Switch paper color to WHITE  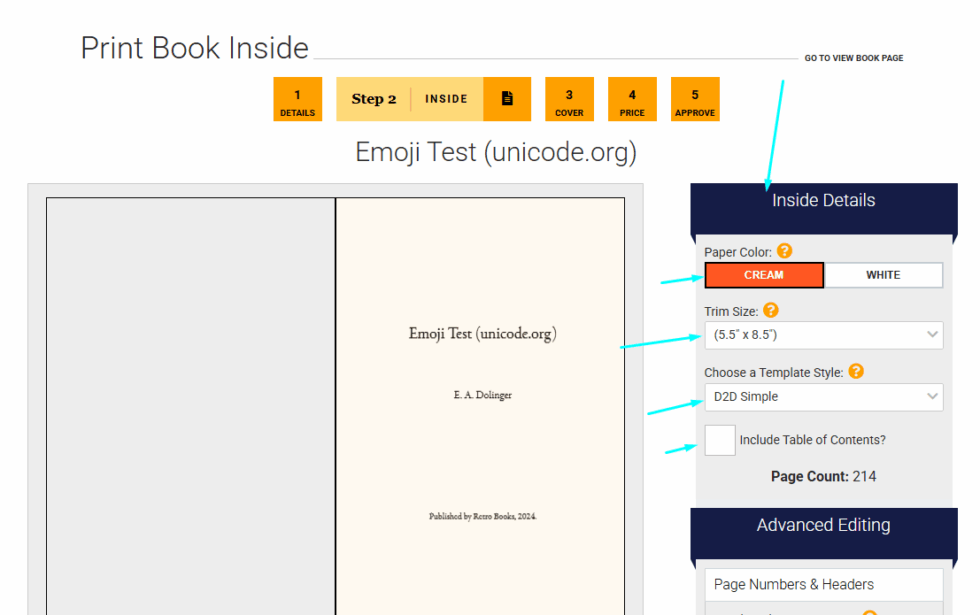pyautogui.click(x=883, y=274)
